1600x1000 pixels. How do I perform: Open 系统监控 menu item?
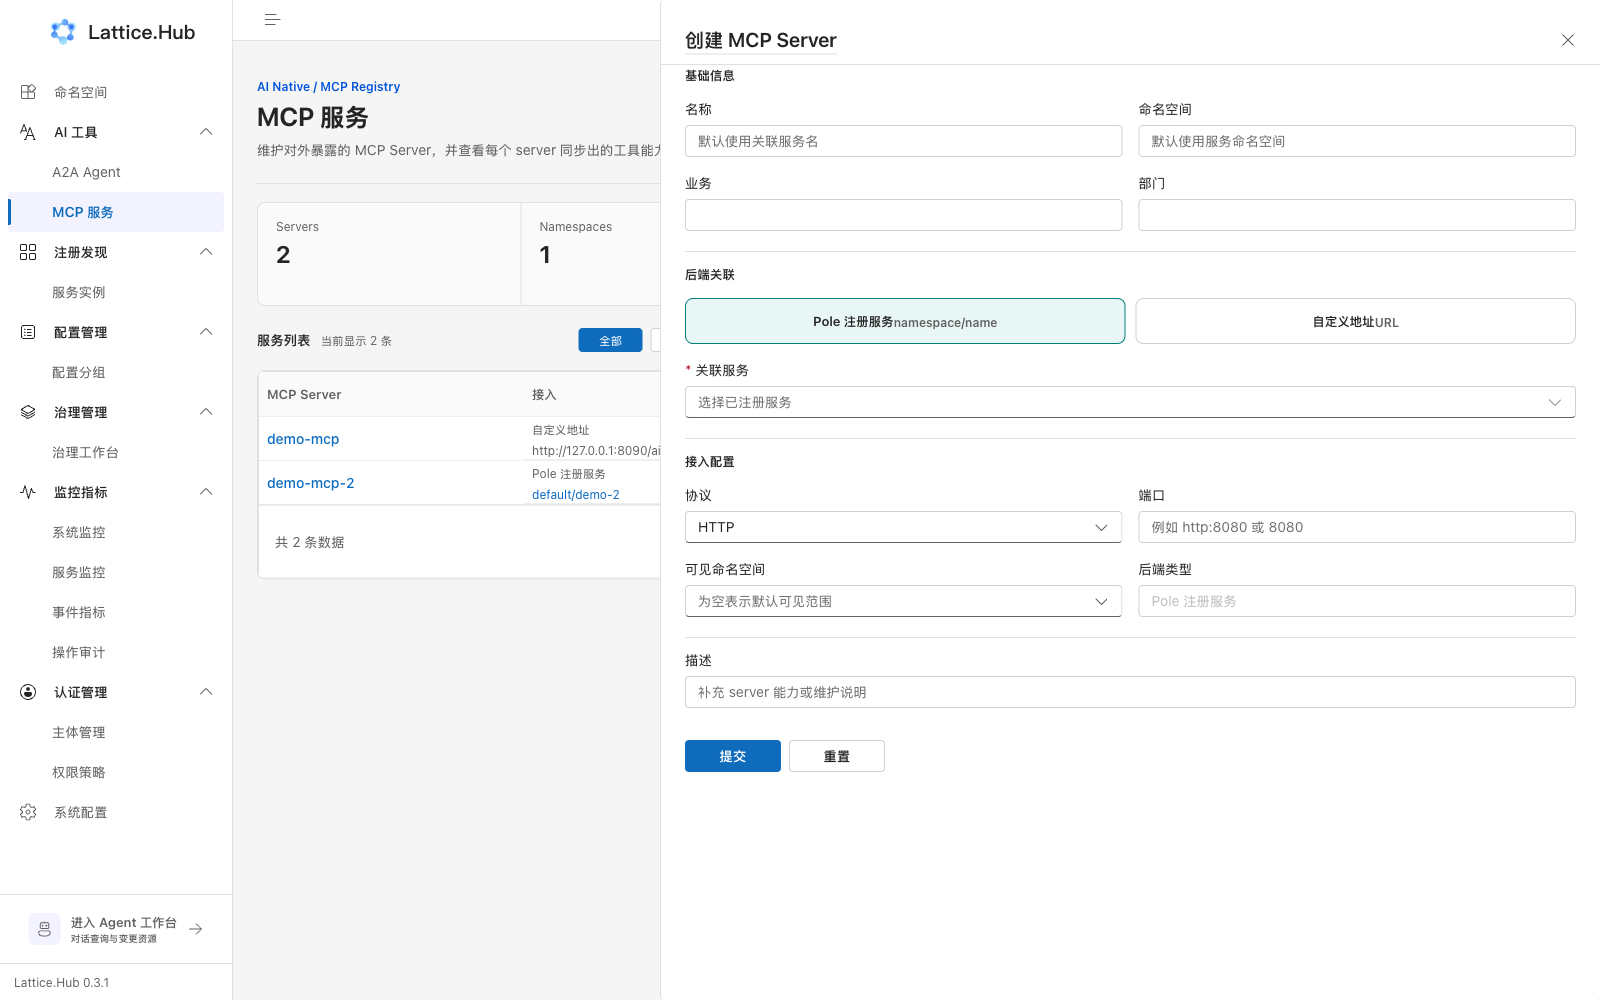(x=116, y=532)
